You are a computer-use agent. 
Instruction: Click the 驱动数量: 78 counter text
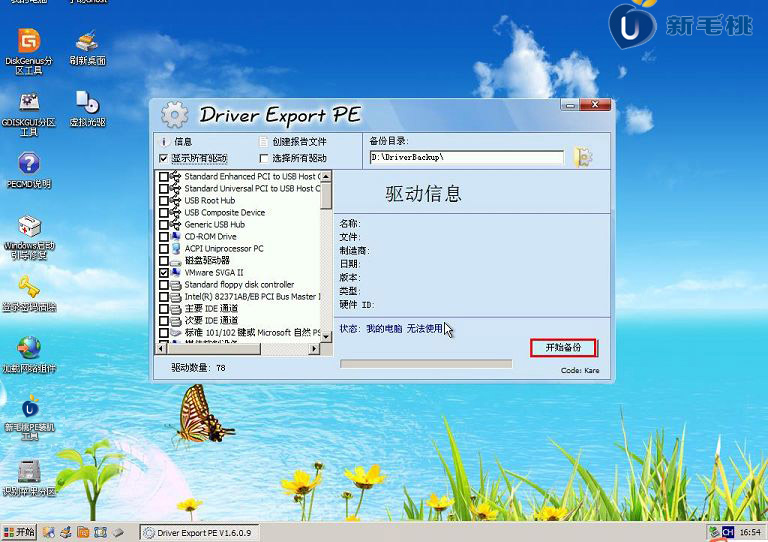(x=198, y=368)
